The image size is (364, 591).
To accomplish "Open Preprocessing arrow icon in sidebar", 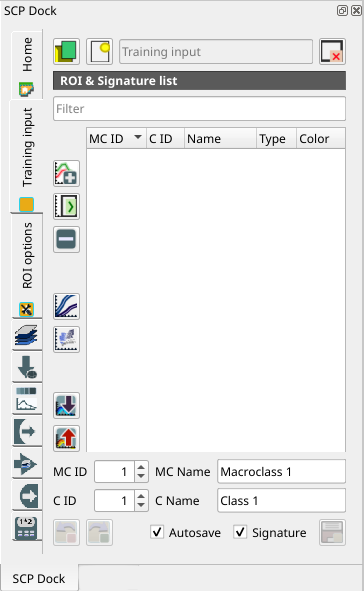I will tap(27, 431).
